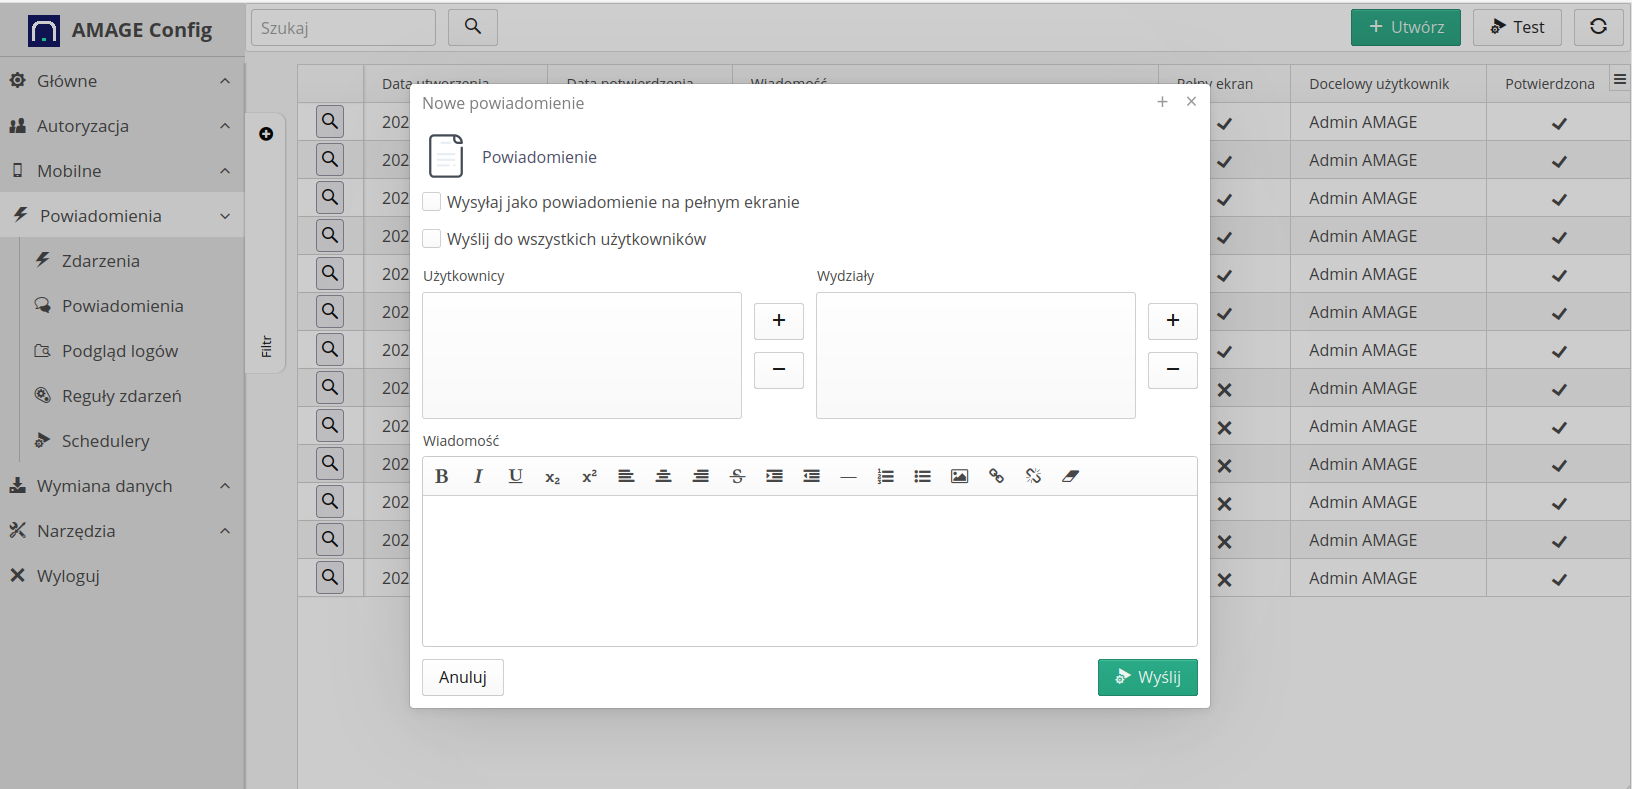Click the message text area
This screenshot has width=1632, height=789.
point(809,570)
